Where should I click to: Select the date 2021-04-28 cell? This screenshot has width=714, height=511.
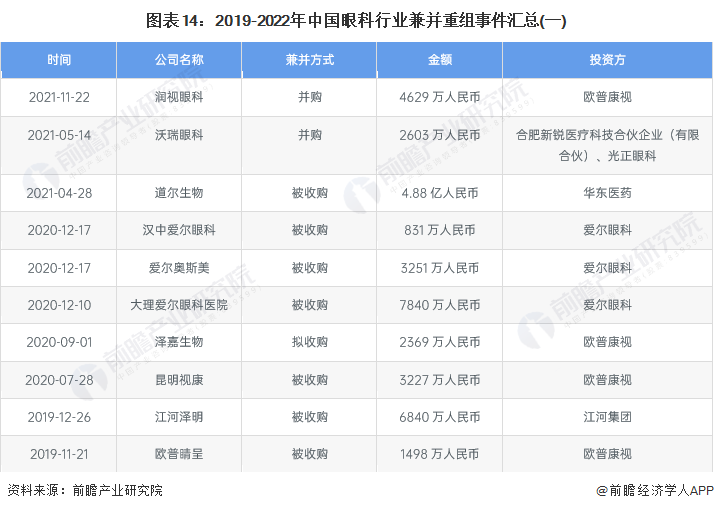pos(59,193)
